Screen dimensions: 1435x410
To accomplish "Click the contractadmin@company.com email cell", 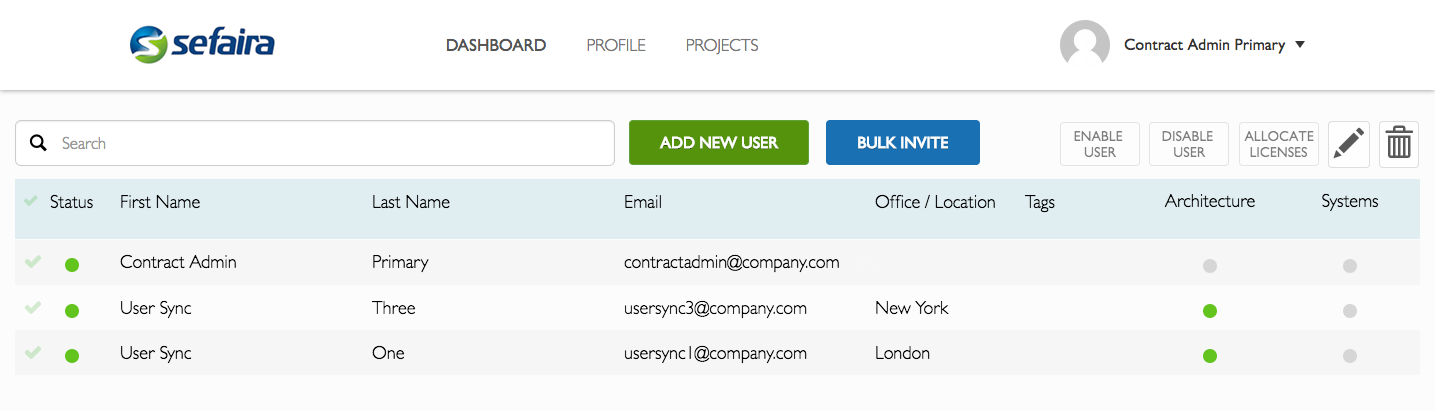I will (732, 262).
